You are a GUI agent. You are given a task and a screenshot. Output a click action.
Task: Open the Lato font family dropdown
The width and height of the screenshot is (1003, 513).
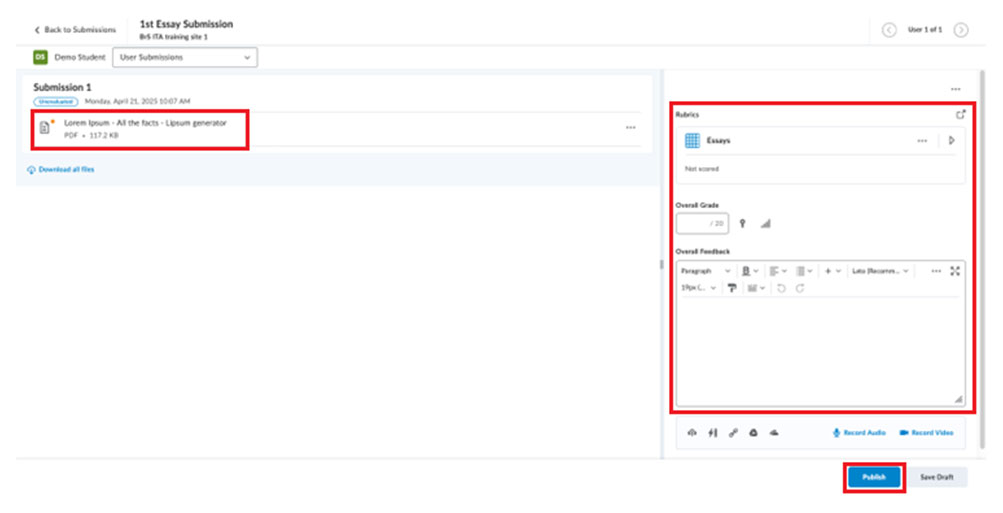[880, 271]
